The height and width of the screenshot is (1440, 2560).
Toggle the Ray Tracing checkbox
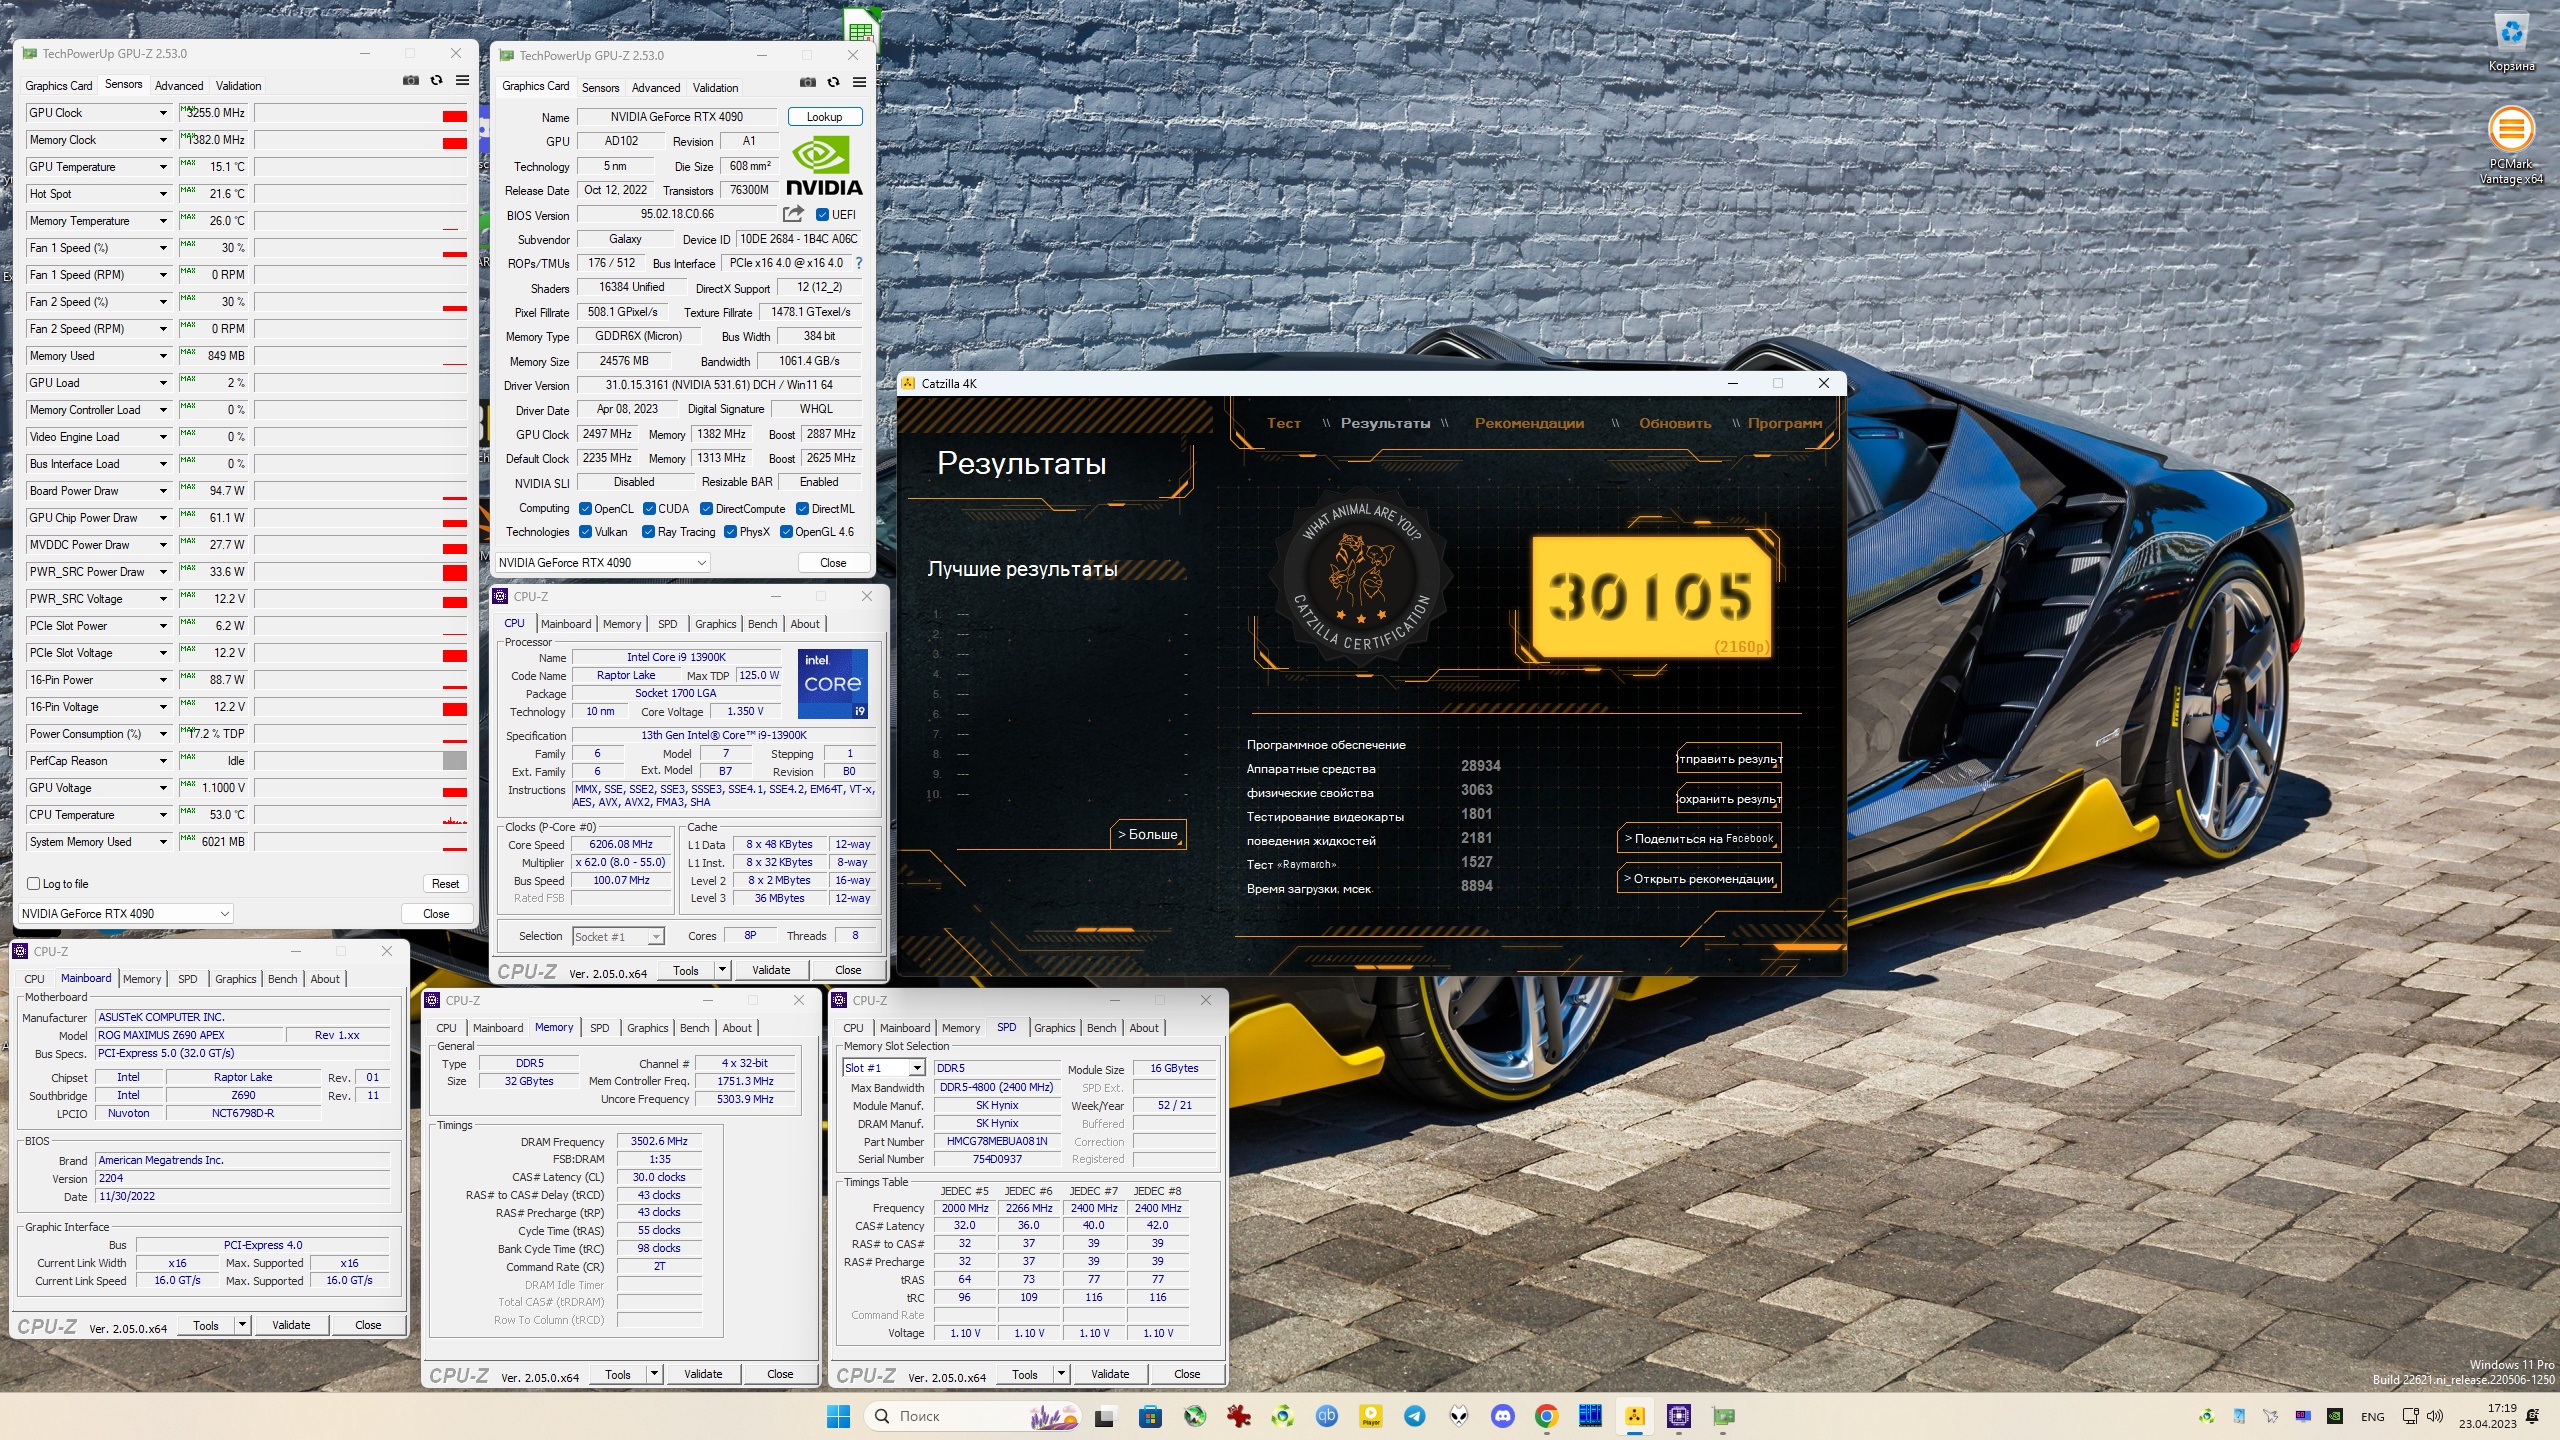[648, 532]
